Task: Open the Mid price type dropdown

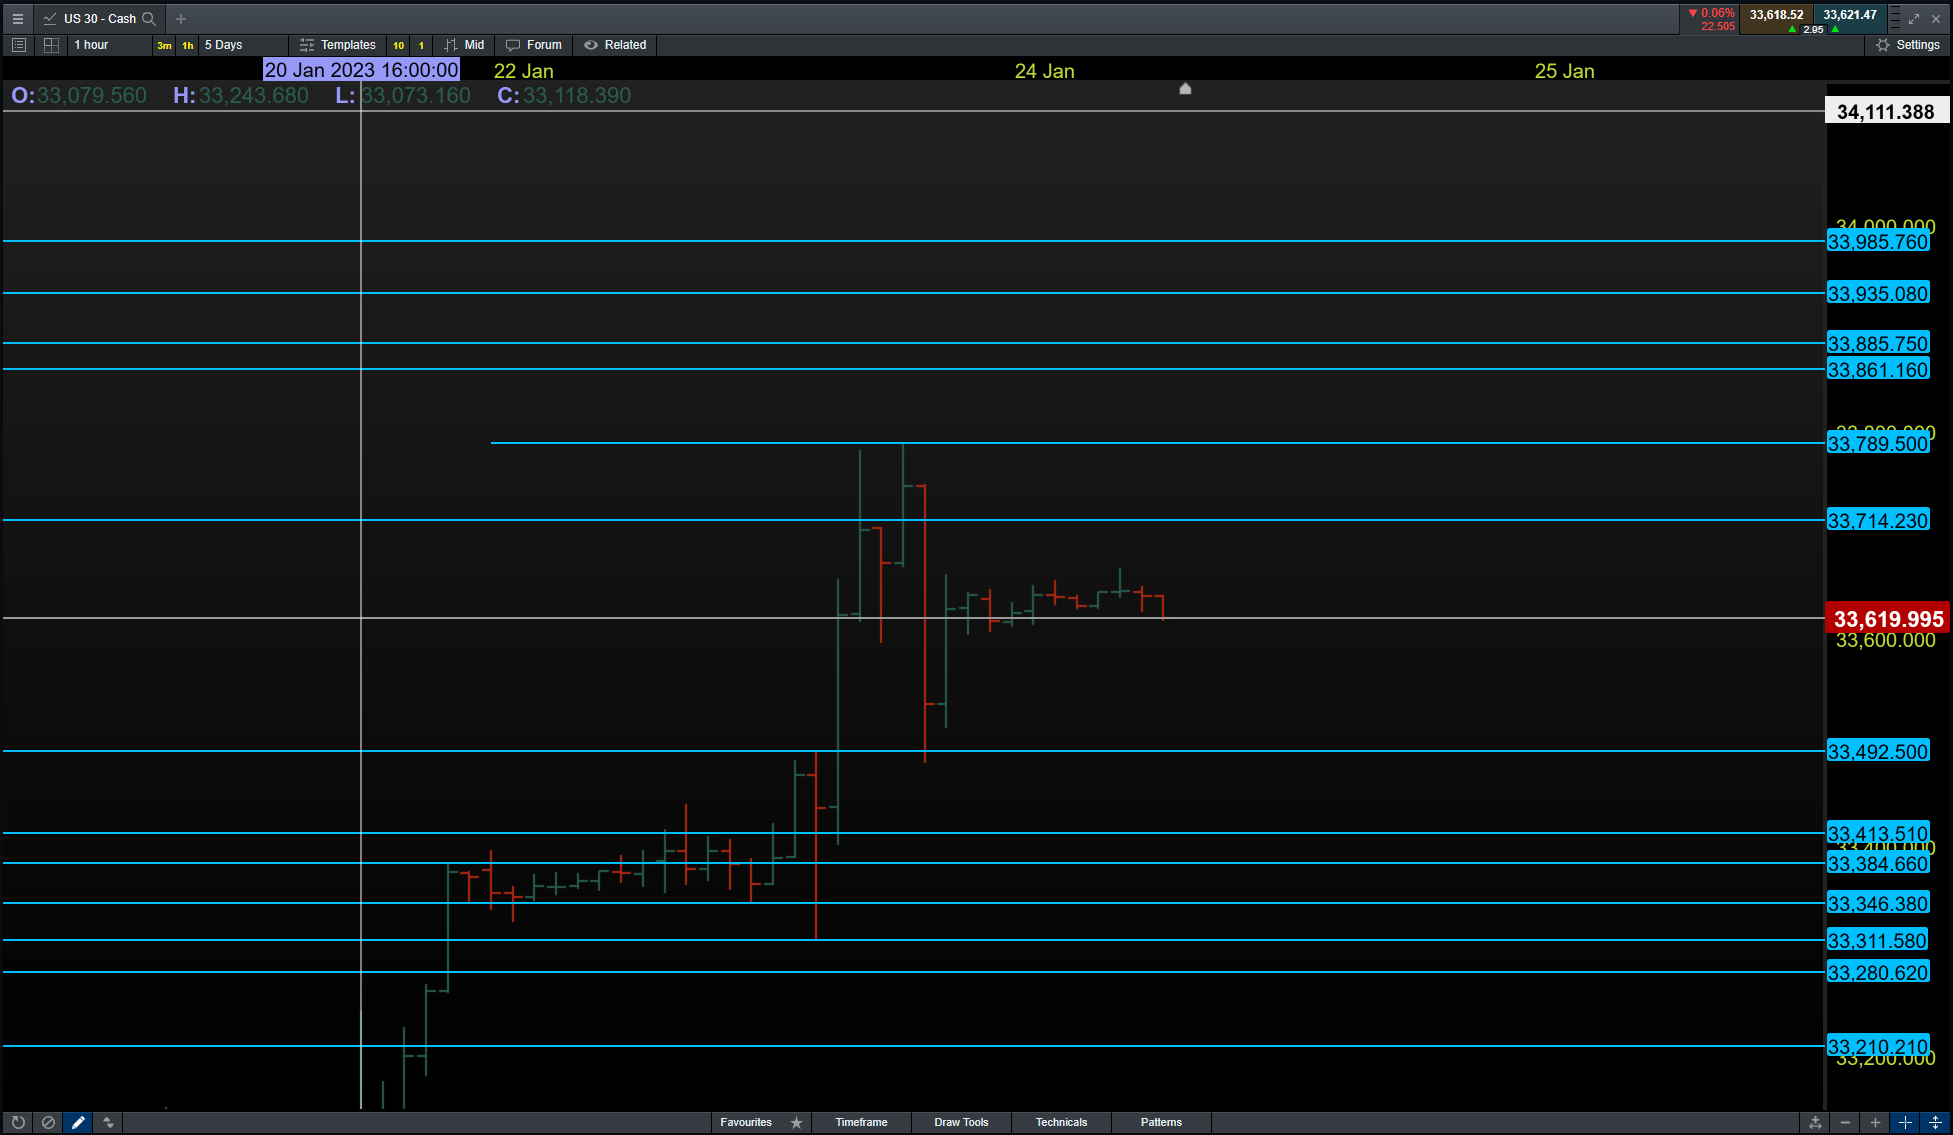Action: (465, 45)
